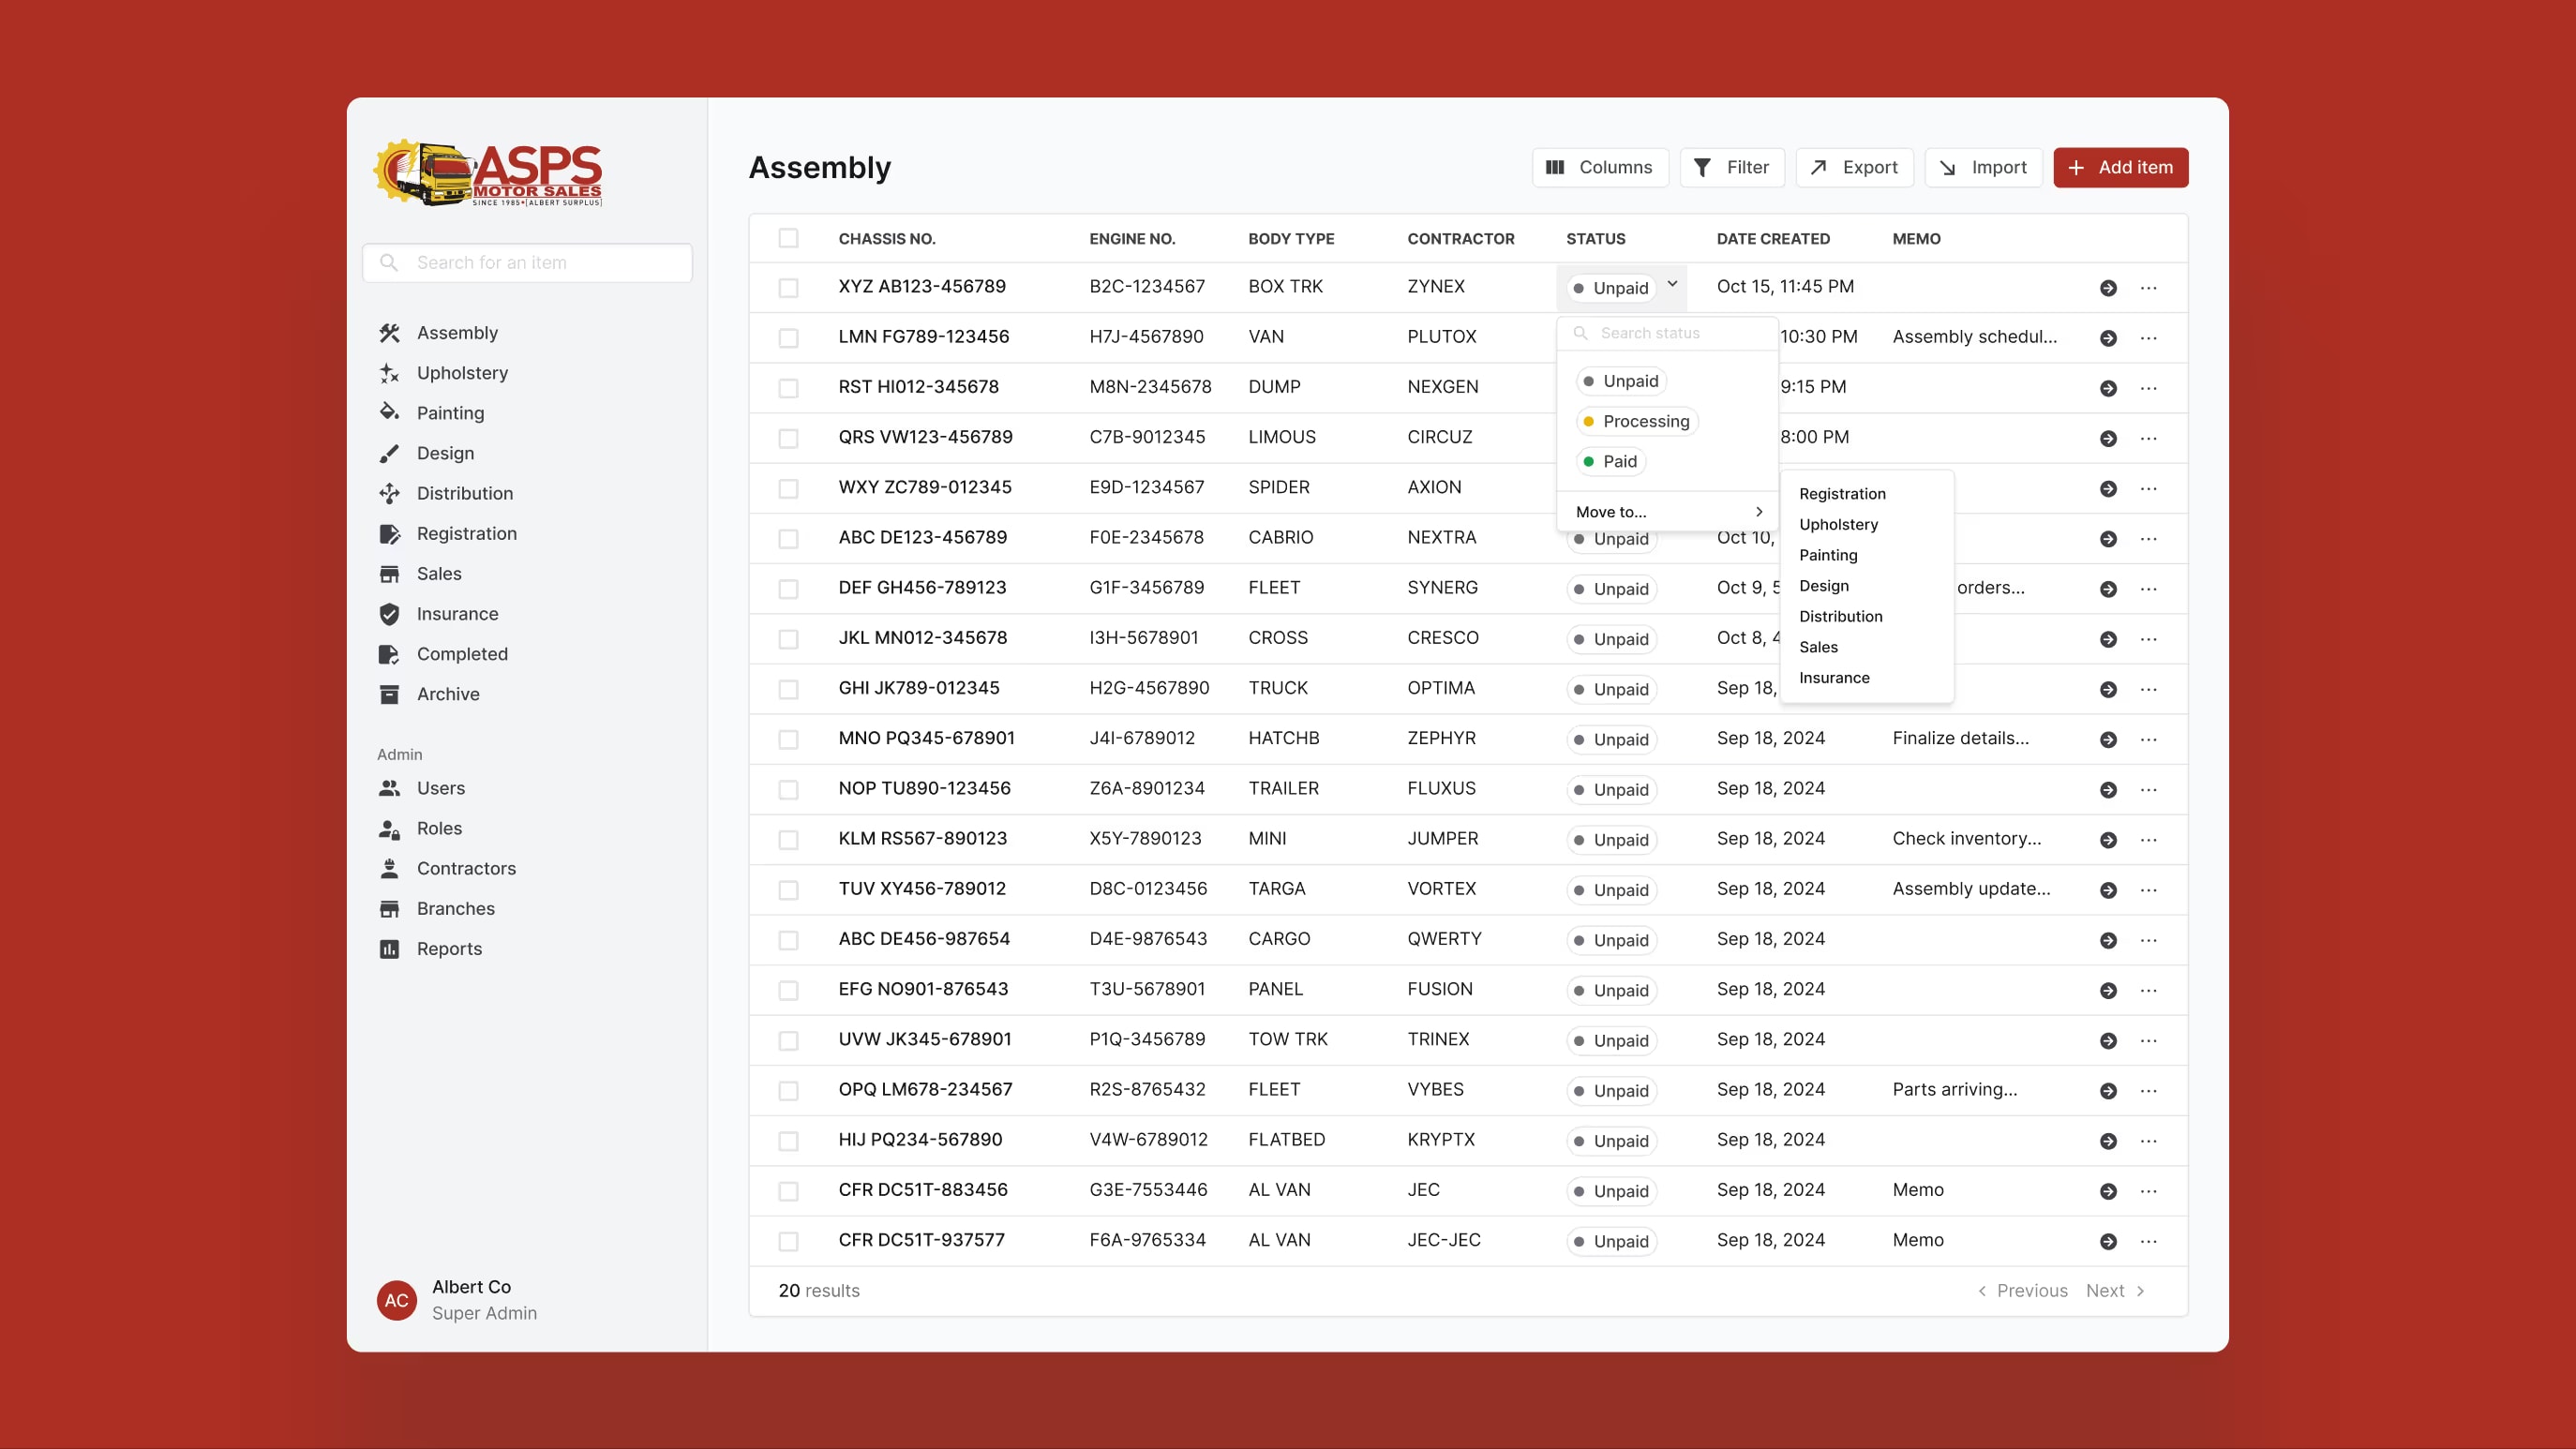Open status pill for OPQ LM678-234567

point(1611,1091)
